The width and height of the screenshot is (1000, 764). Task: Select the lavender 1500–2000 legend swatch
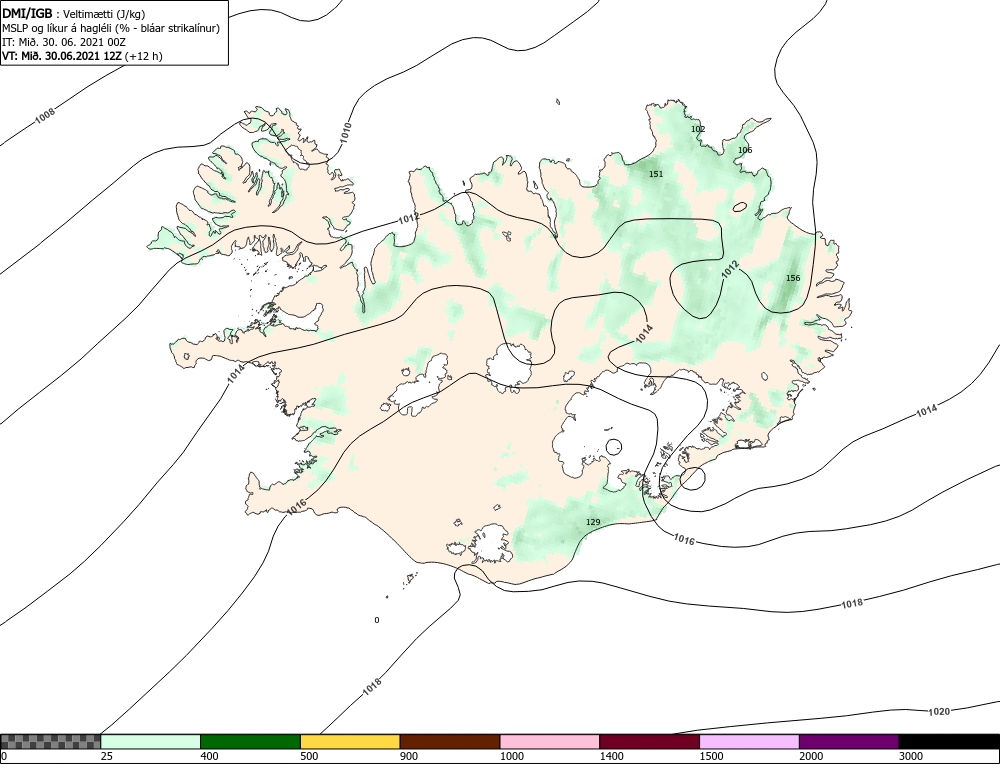(749, 741)
